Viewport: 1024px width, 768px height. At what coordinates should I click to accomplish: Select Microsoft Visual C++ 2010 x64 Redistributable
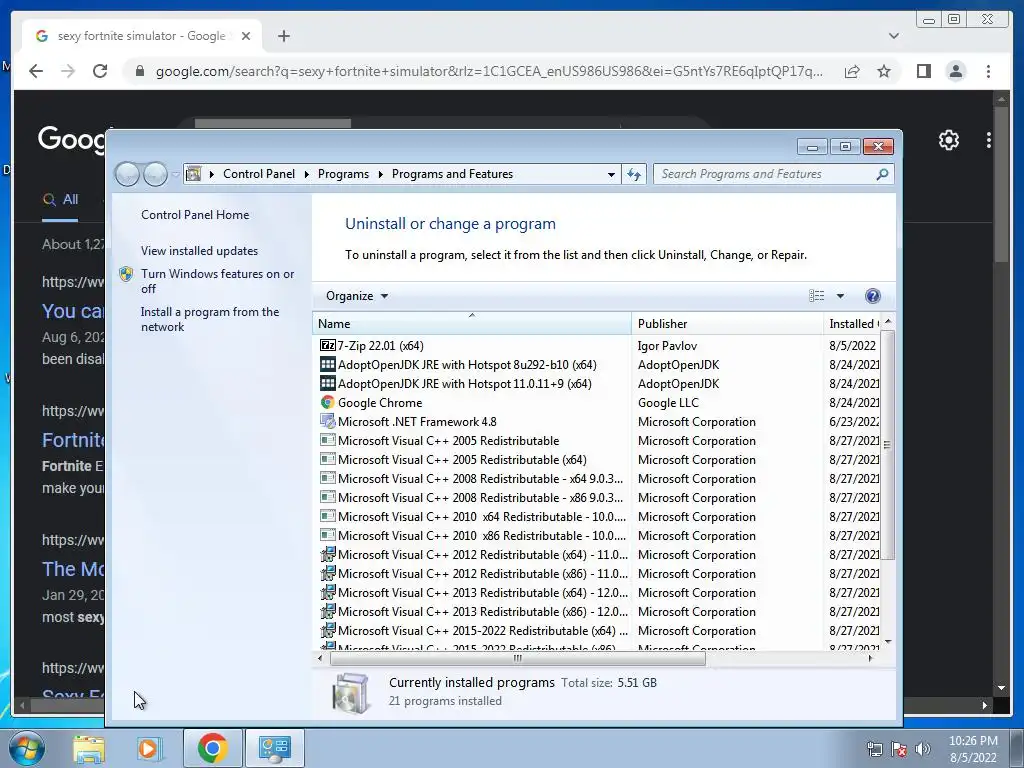coord(472,516)
